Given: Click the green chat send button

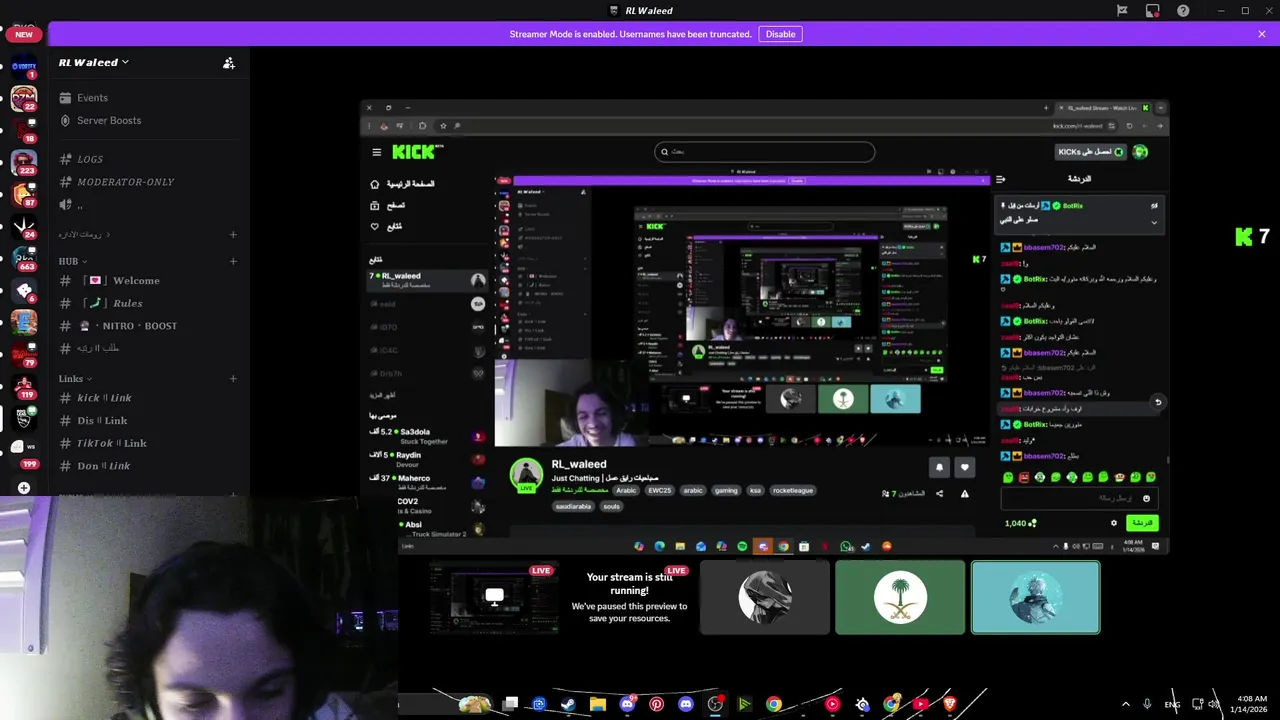Looking at the screenshot, I should (x=1142, y=523).
